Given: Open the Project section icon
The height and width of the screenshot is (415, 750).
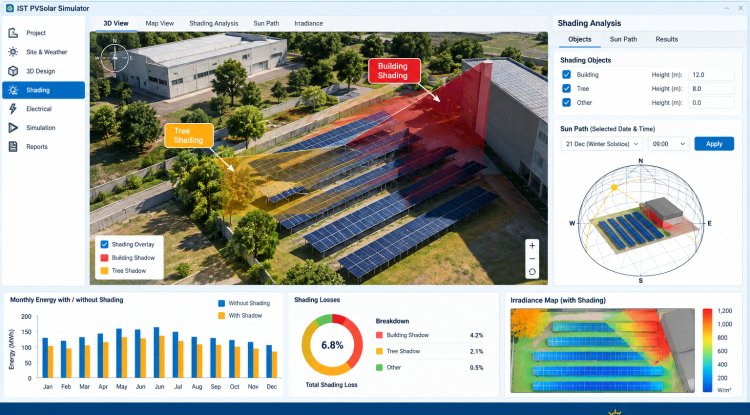Looking at the screenshot, I should 13,33.
